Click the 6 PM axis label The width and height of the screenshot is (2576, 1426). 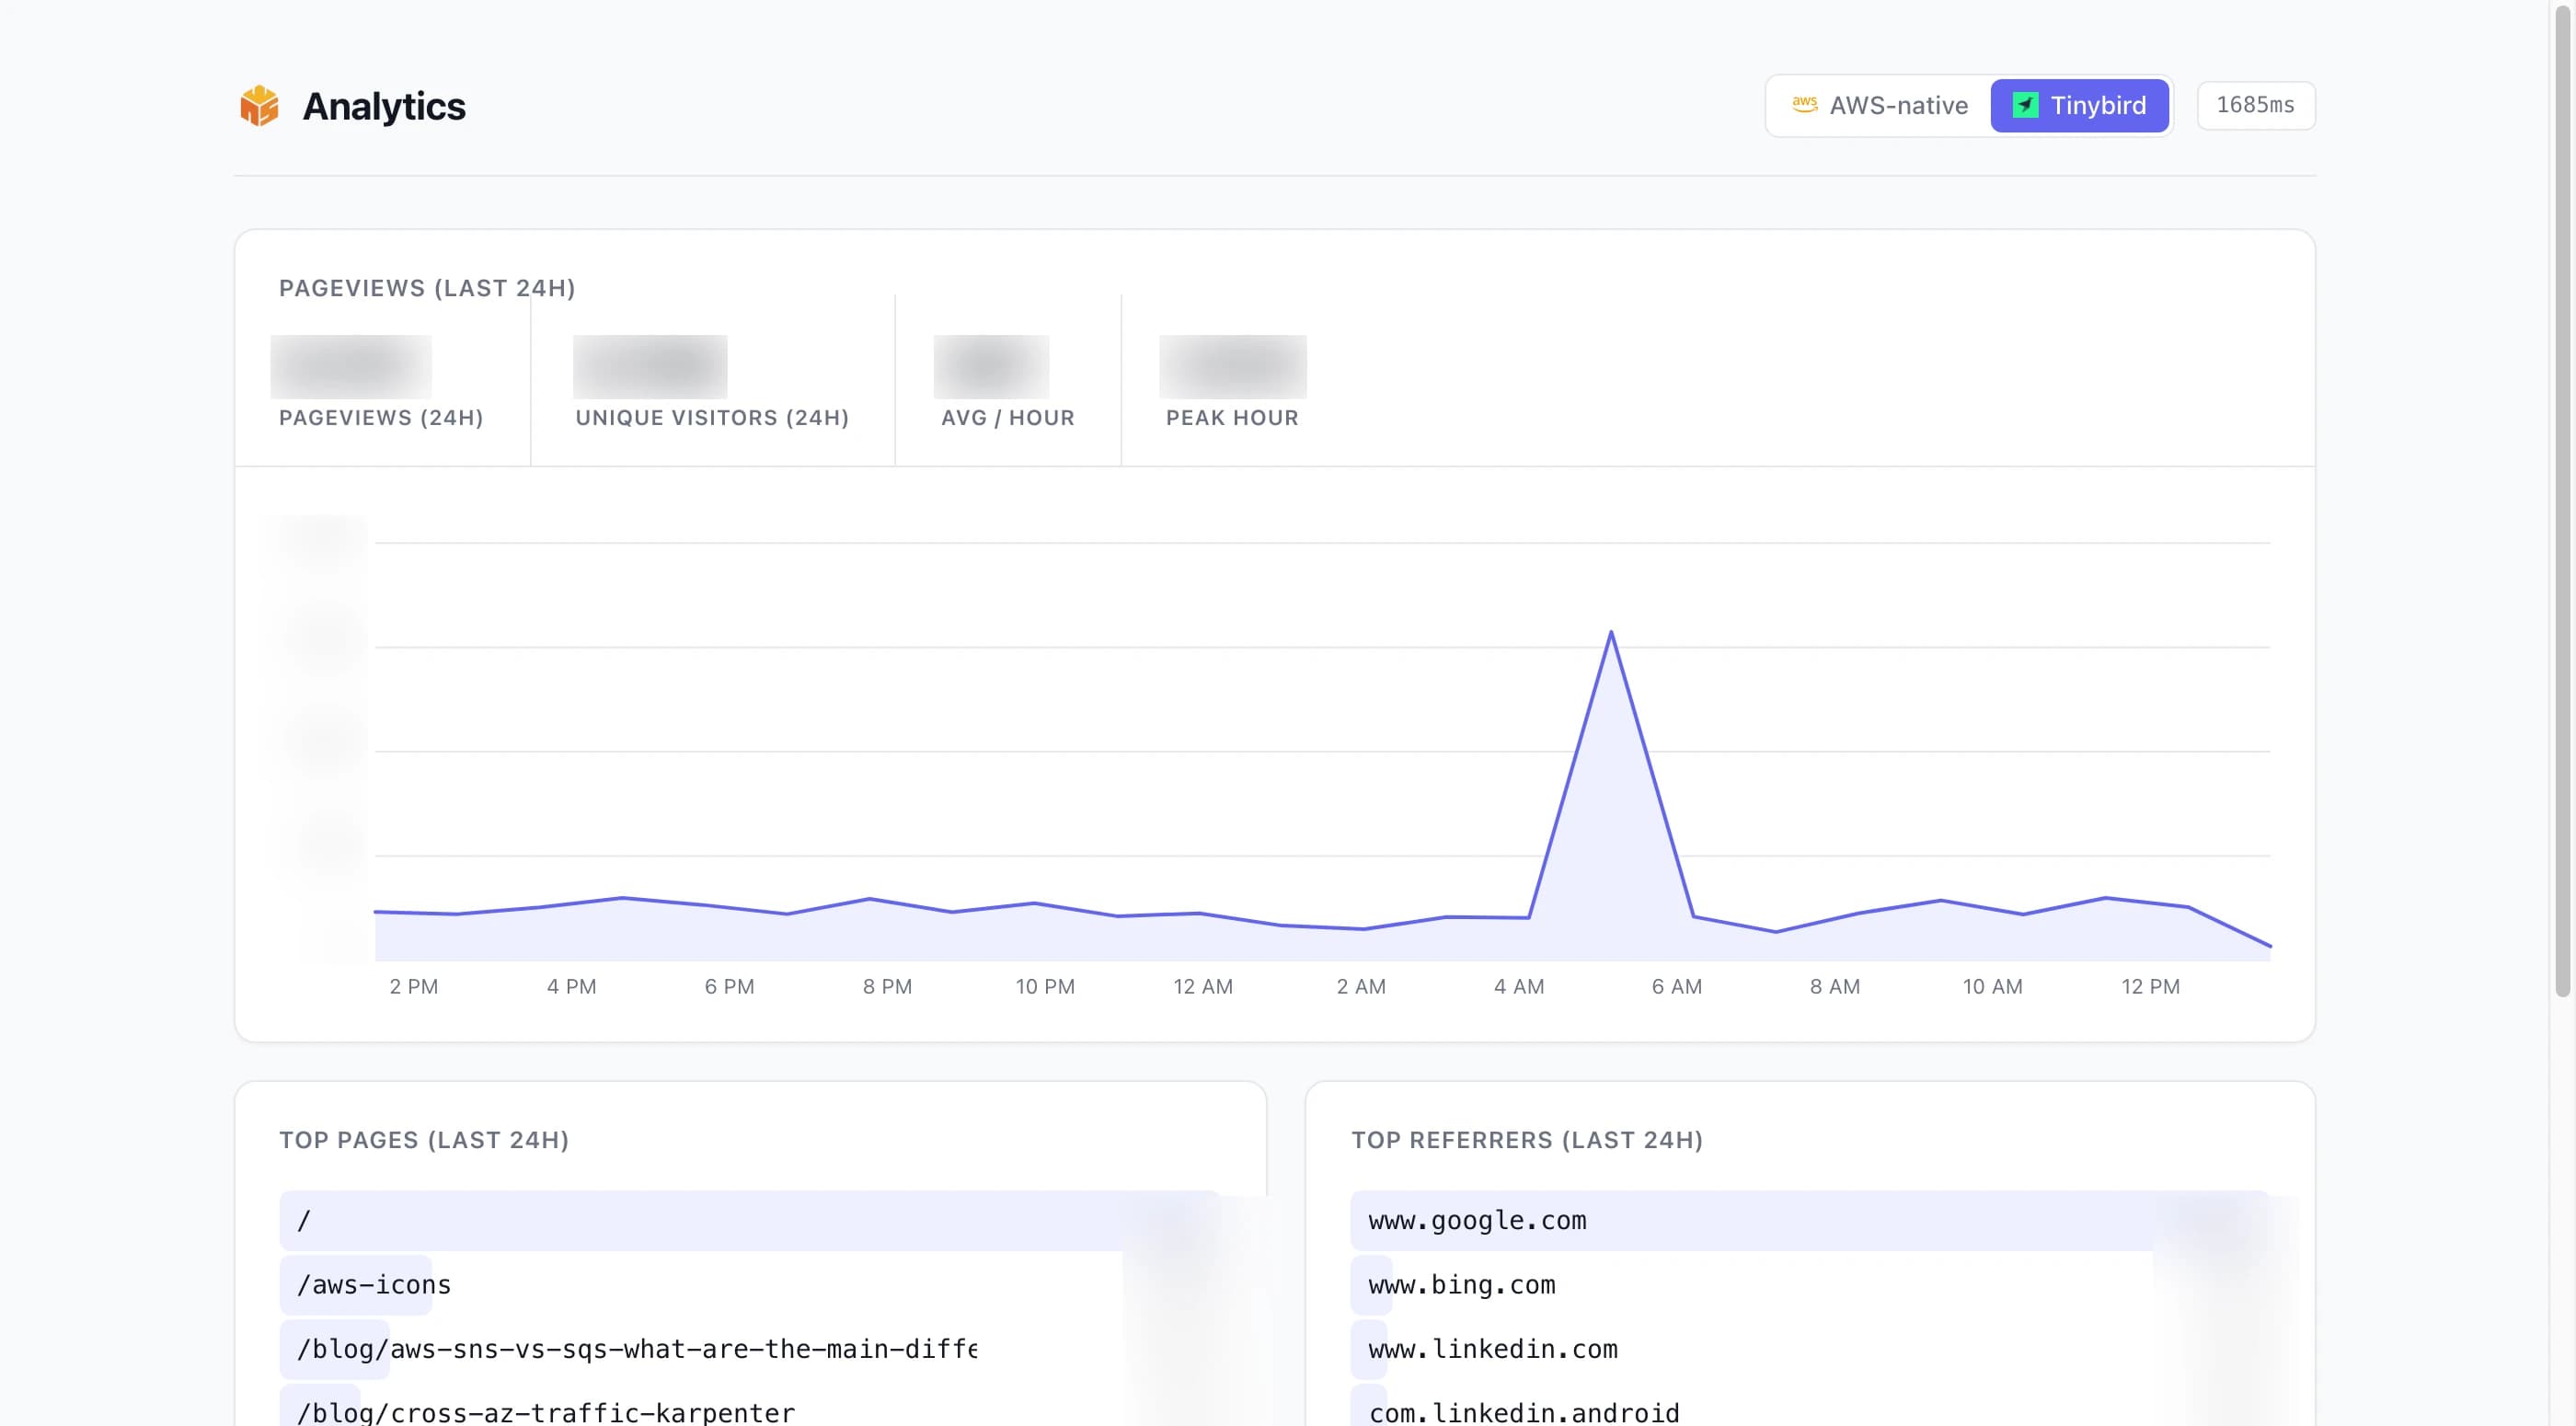coord(729,986)
